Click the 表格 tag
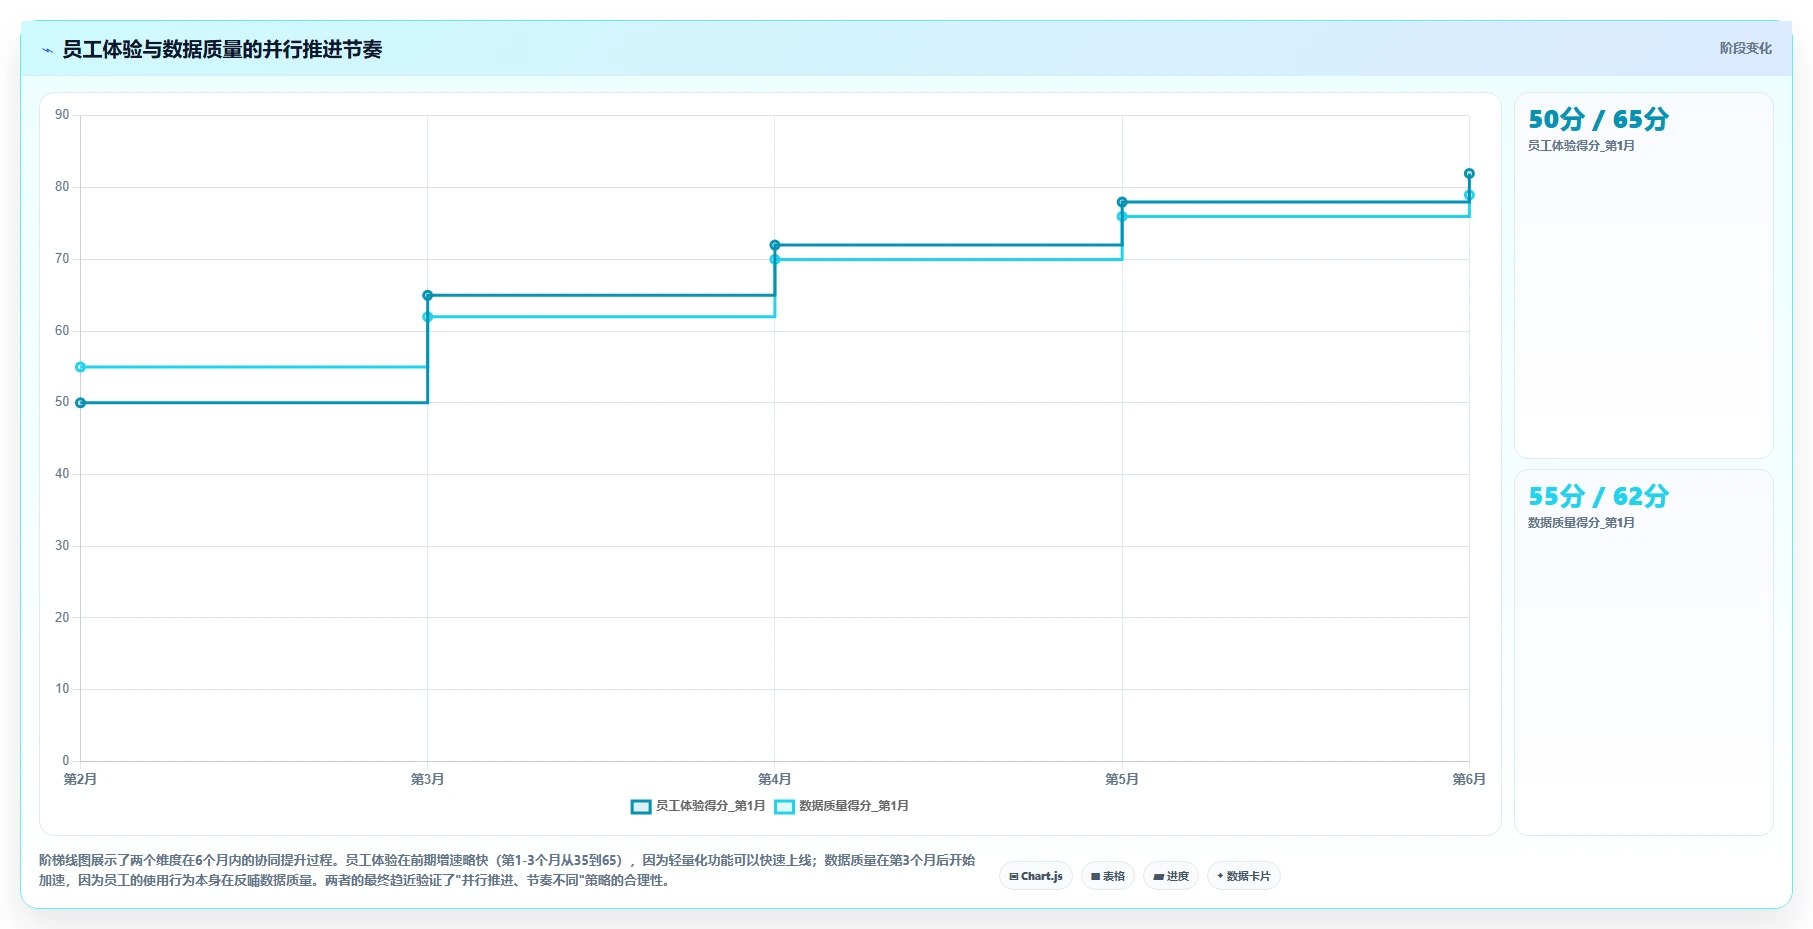1813x929 pixels. click(1108, 876)
